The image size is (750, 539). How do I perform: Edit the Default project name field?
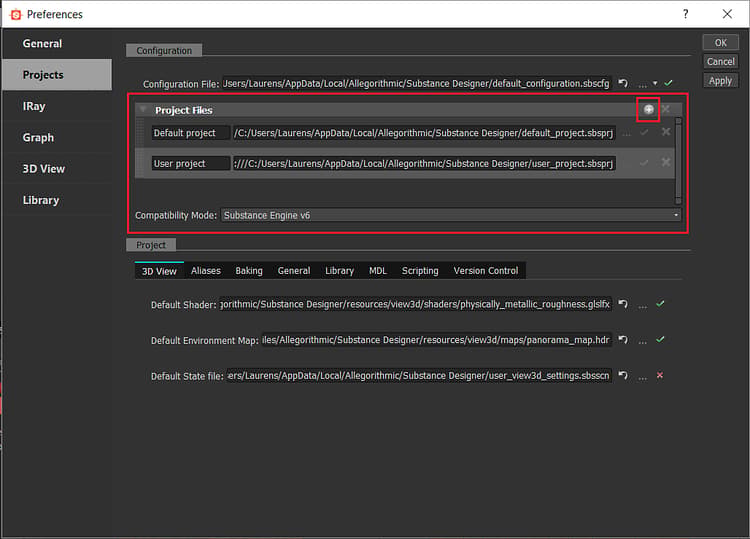[190, 133]
